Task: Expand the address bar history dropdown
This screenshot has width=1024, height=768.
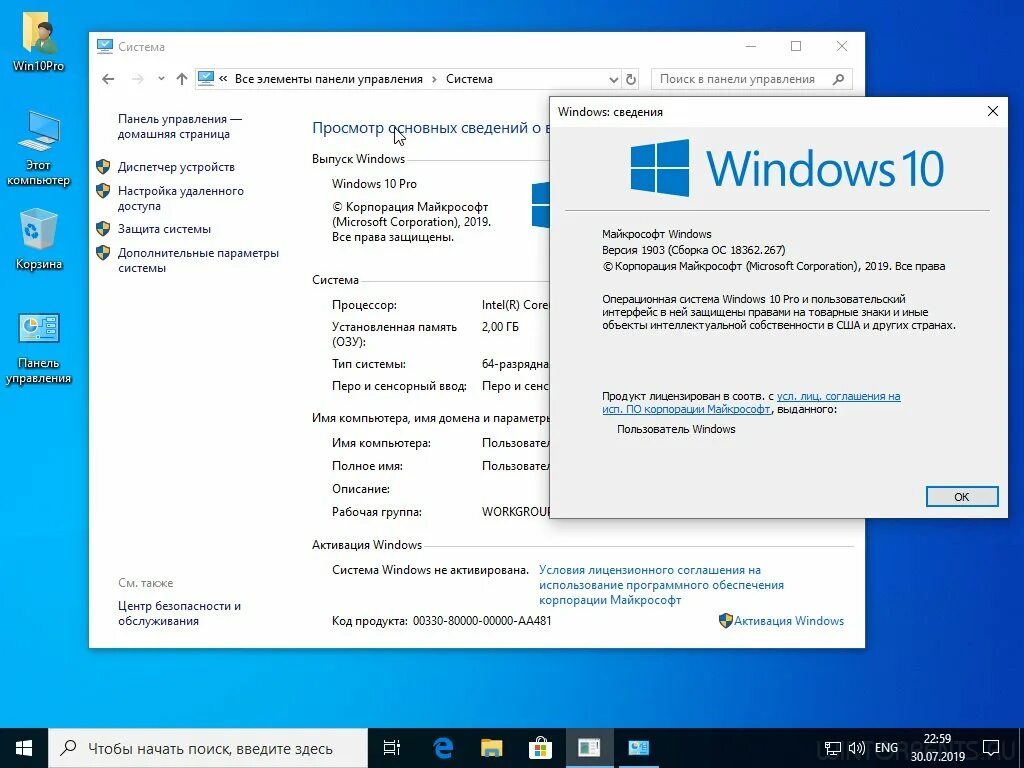Action: click(613, 79)
